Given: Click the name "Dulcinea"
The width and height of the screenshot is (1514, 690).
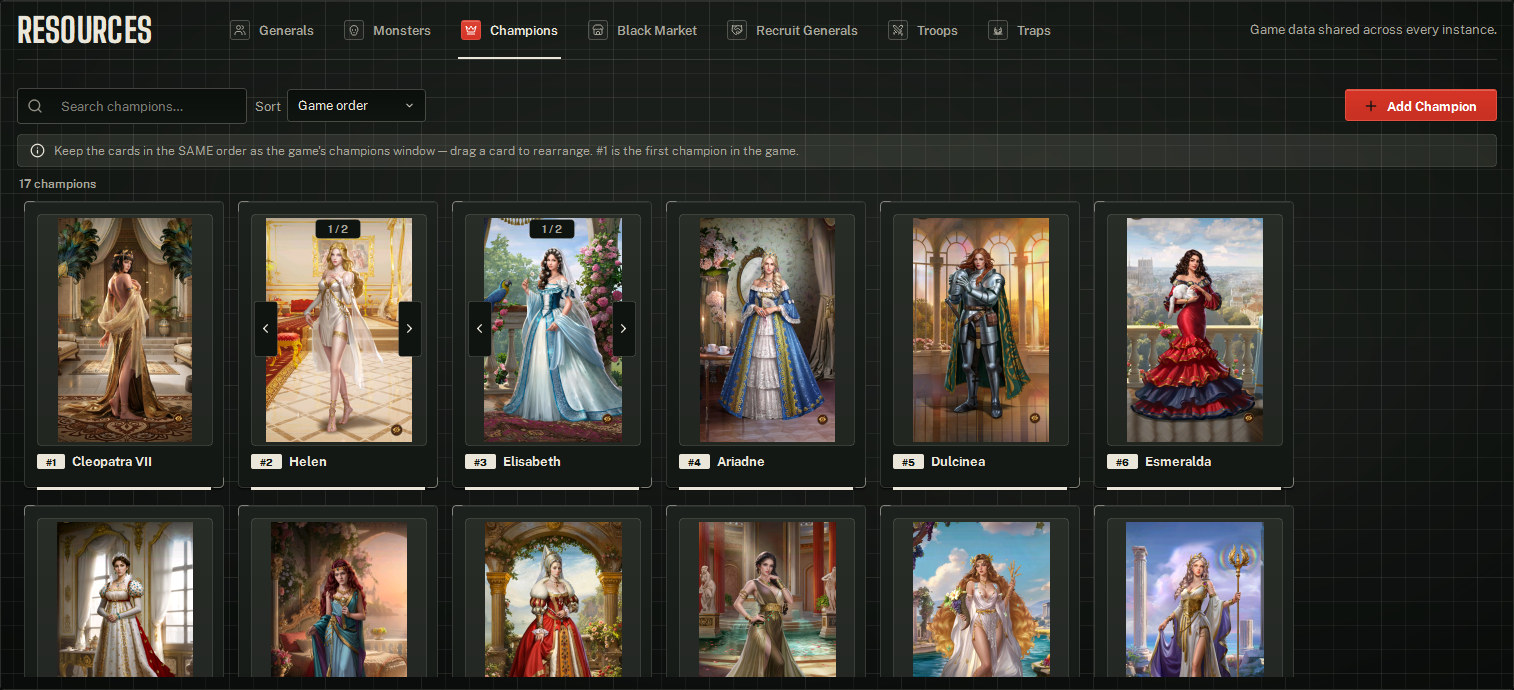Looking at the screenshot, I should [958, 462].
